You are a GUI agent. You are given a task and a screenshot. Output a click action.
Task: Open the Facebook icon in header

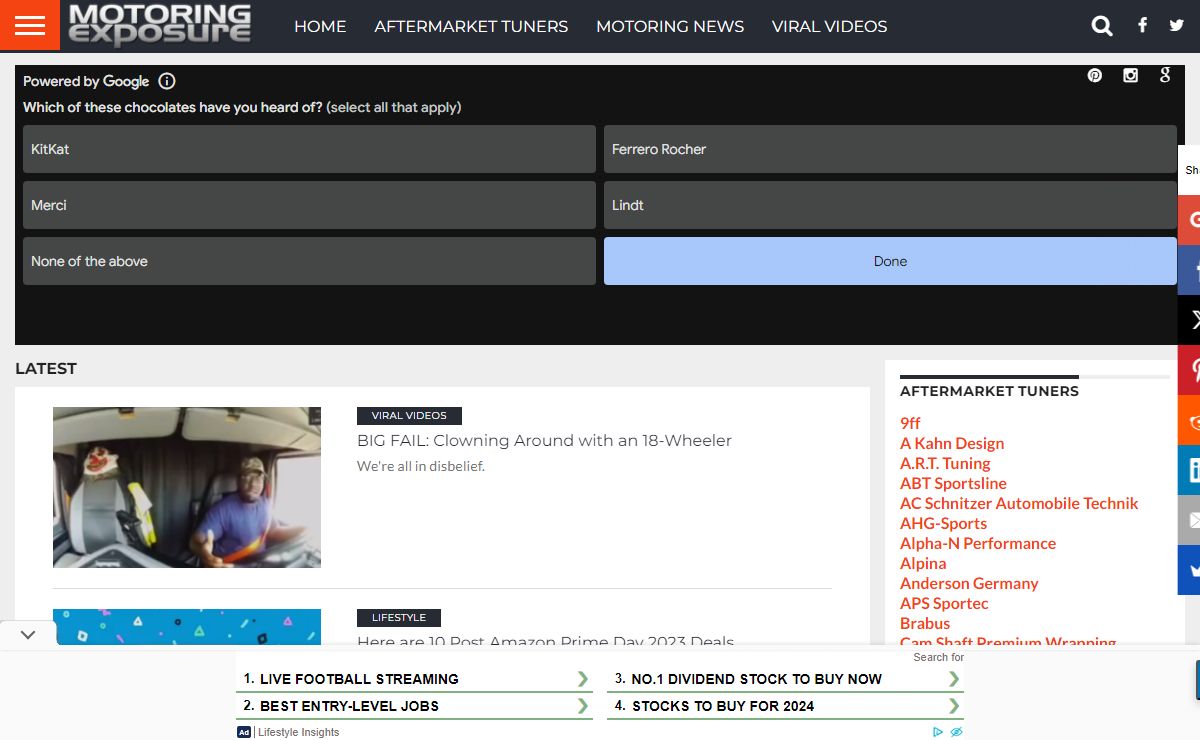coord(1142,26)
